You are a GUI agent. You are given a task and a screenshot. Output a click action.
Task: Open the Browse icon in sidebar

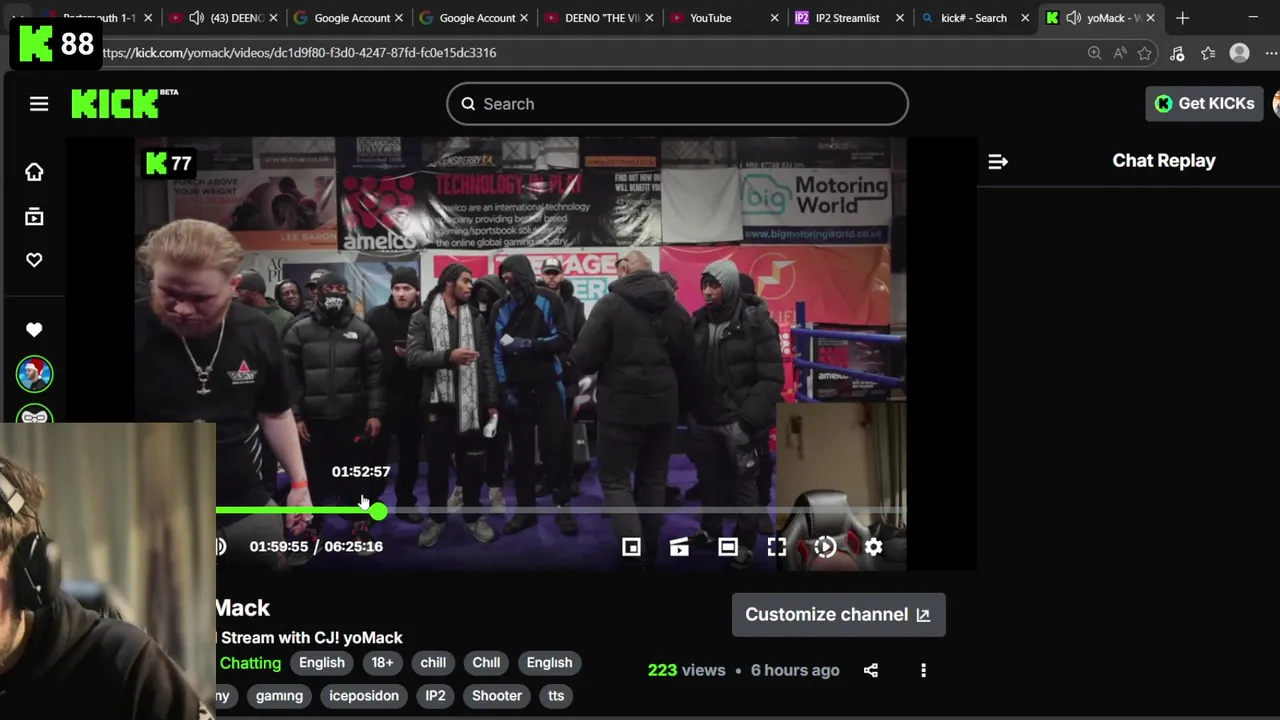[34, 217]
